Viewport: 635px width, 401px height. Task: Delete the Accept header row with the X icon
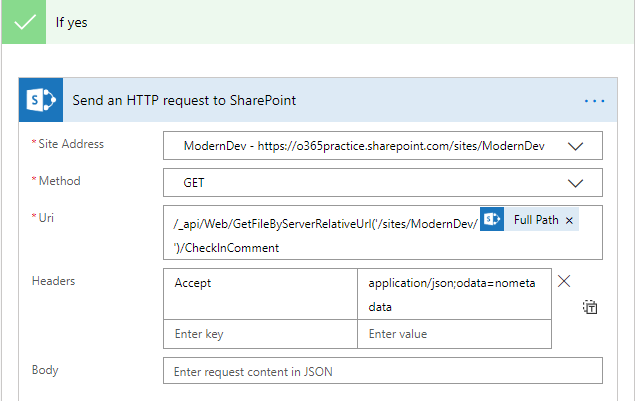point(564,282)
